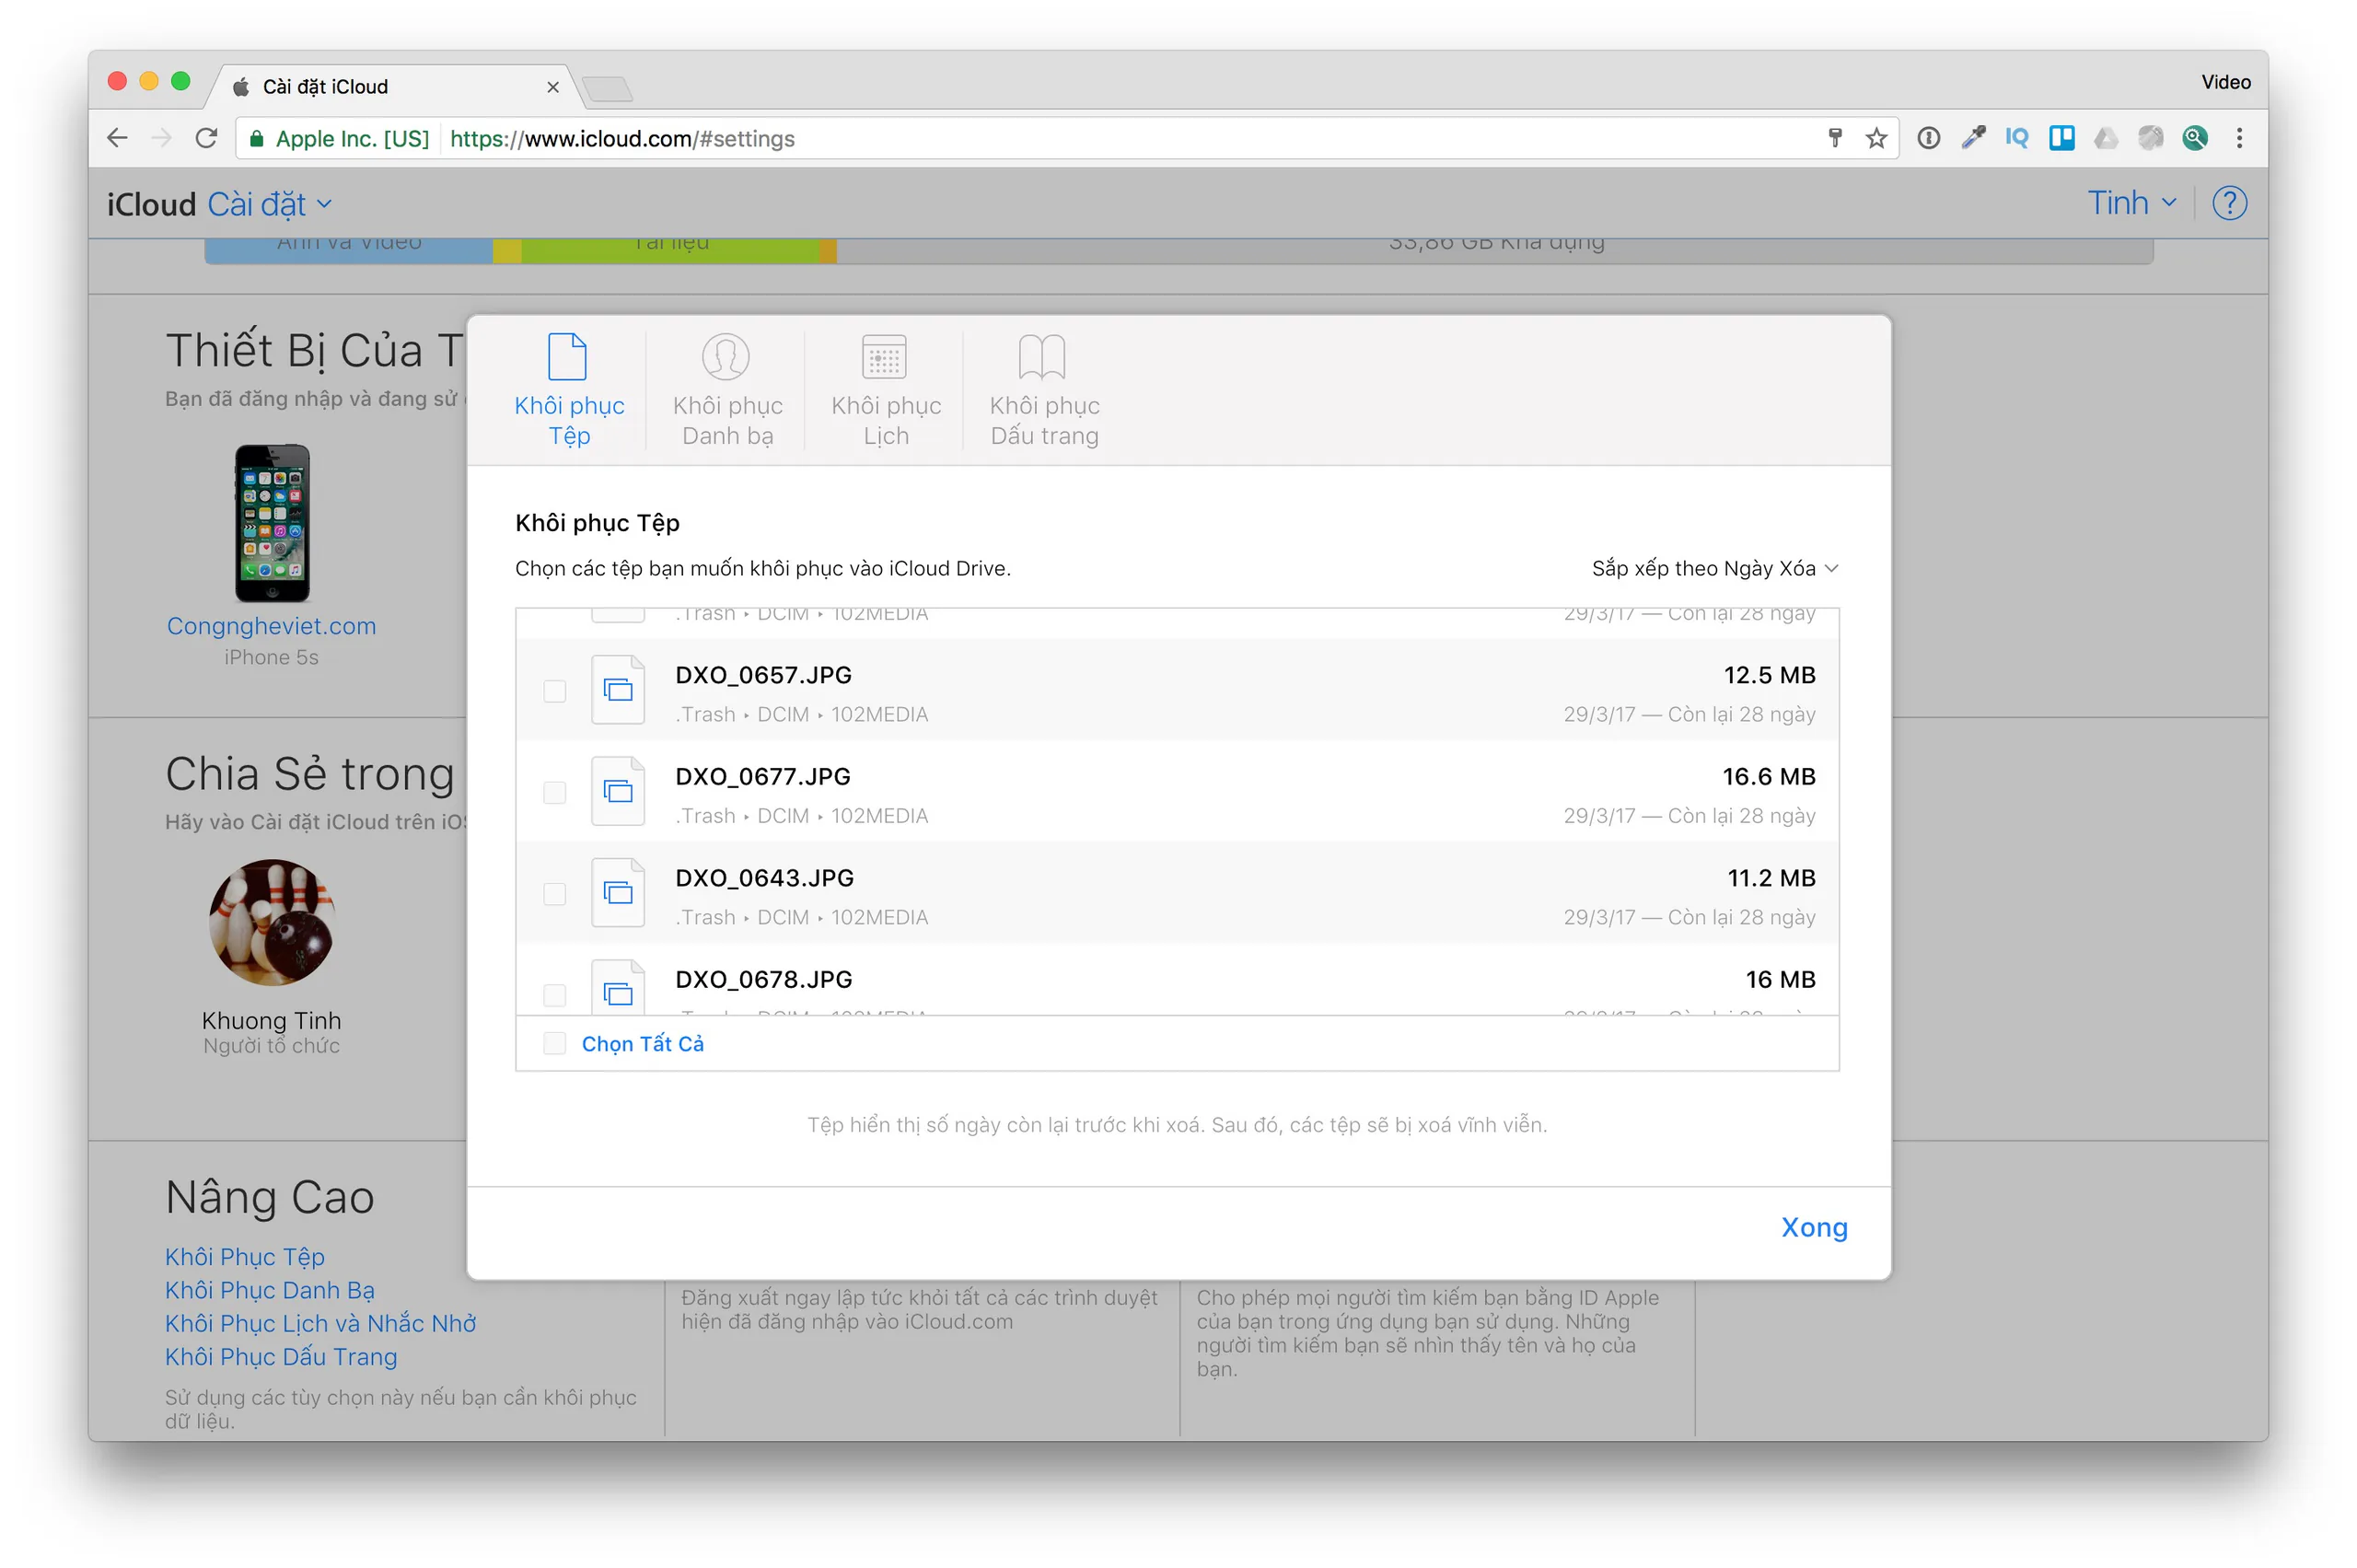Click the secure lock Apple Inc. badge
Screen dimensions: 2357x1568
338,138
